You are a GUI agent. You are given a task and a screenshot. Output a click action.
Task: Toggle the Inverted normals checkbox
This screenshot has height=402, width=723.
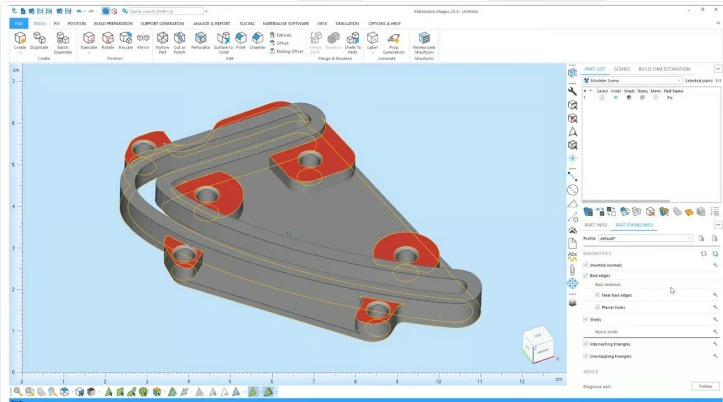pyautogui.click(x=586, y=265)
